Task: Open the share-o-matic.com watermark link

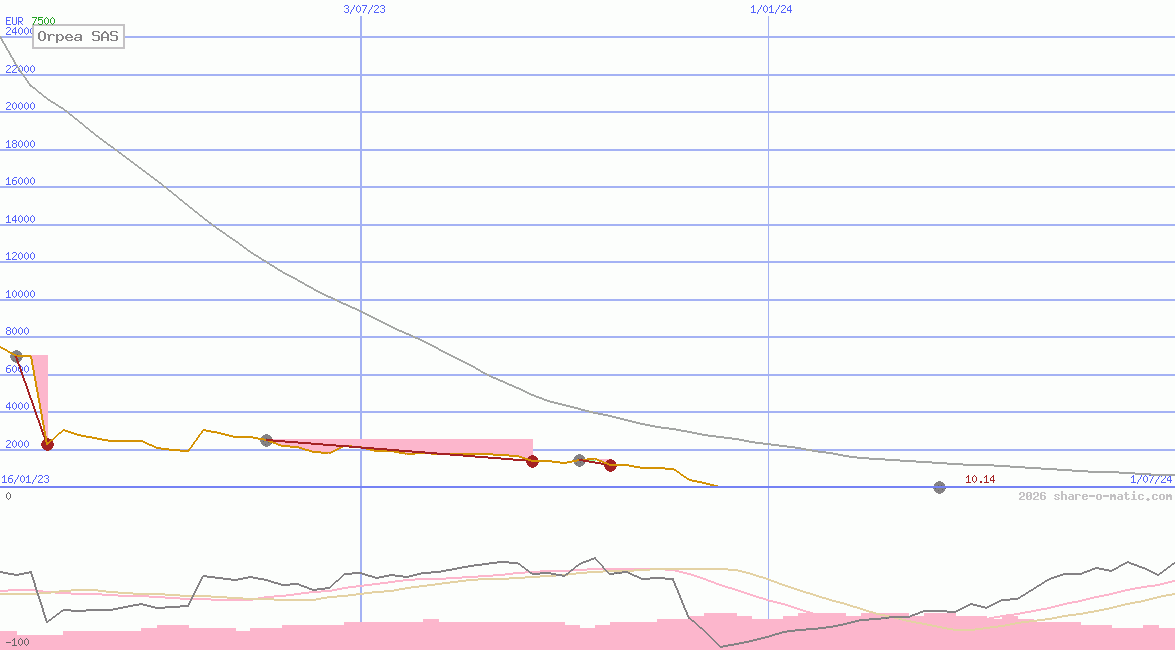Action: click(1095, 496)
